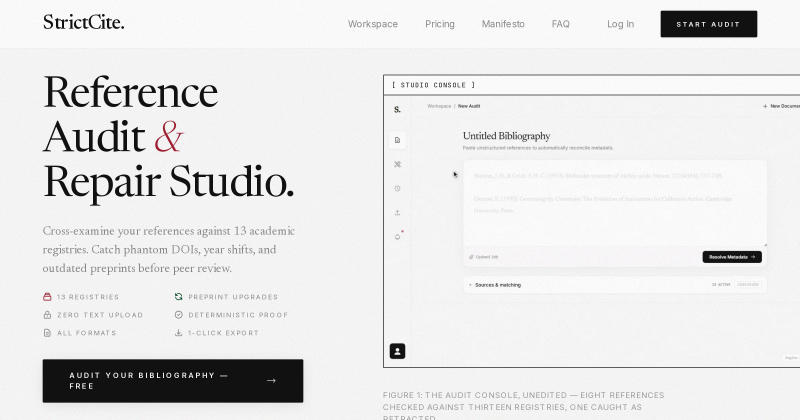Open the user profile icon in console
Image resolution: width=800 pixels, height=420 pixels.
coord(397,351)
